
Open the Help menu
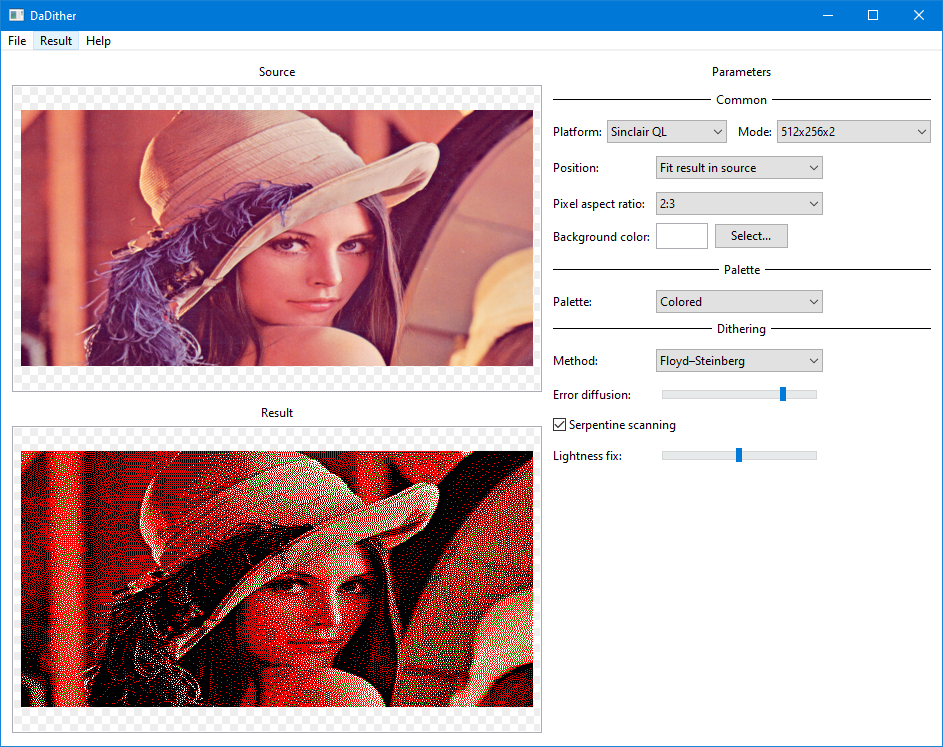click(x=98, y=41)
